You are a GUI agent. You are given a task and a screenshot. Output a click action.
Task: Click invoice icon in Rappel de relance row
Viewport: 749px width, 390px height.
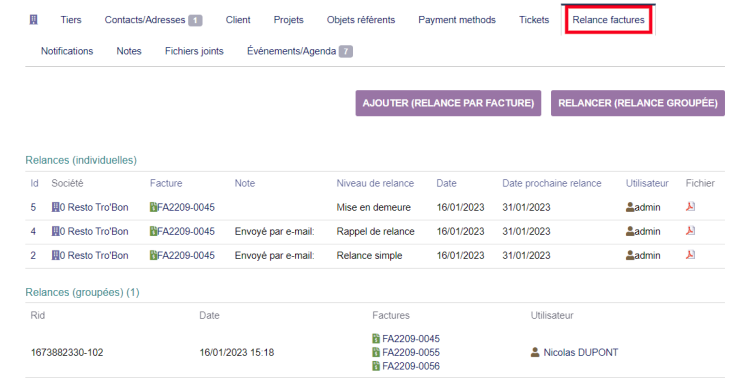[153, 231]
